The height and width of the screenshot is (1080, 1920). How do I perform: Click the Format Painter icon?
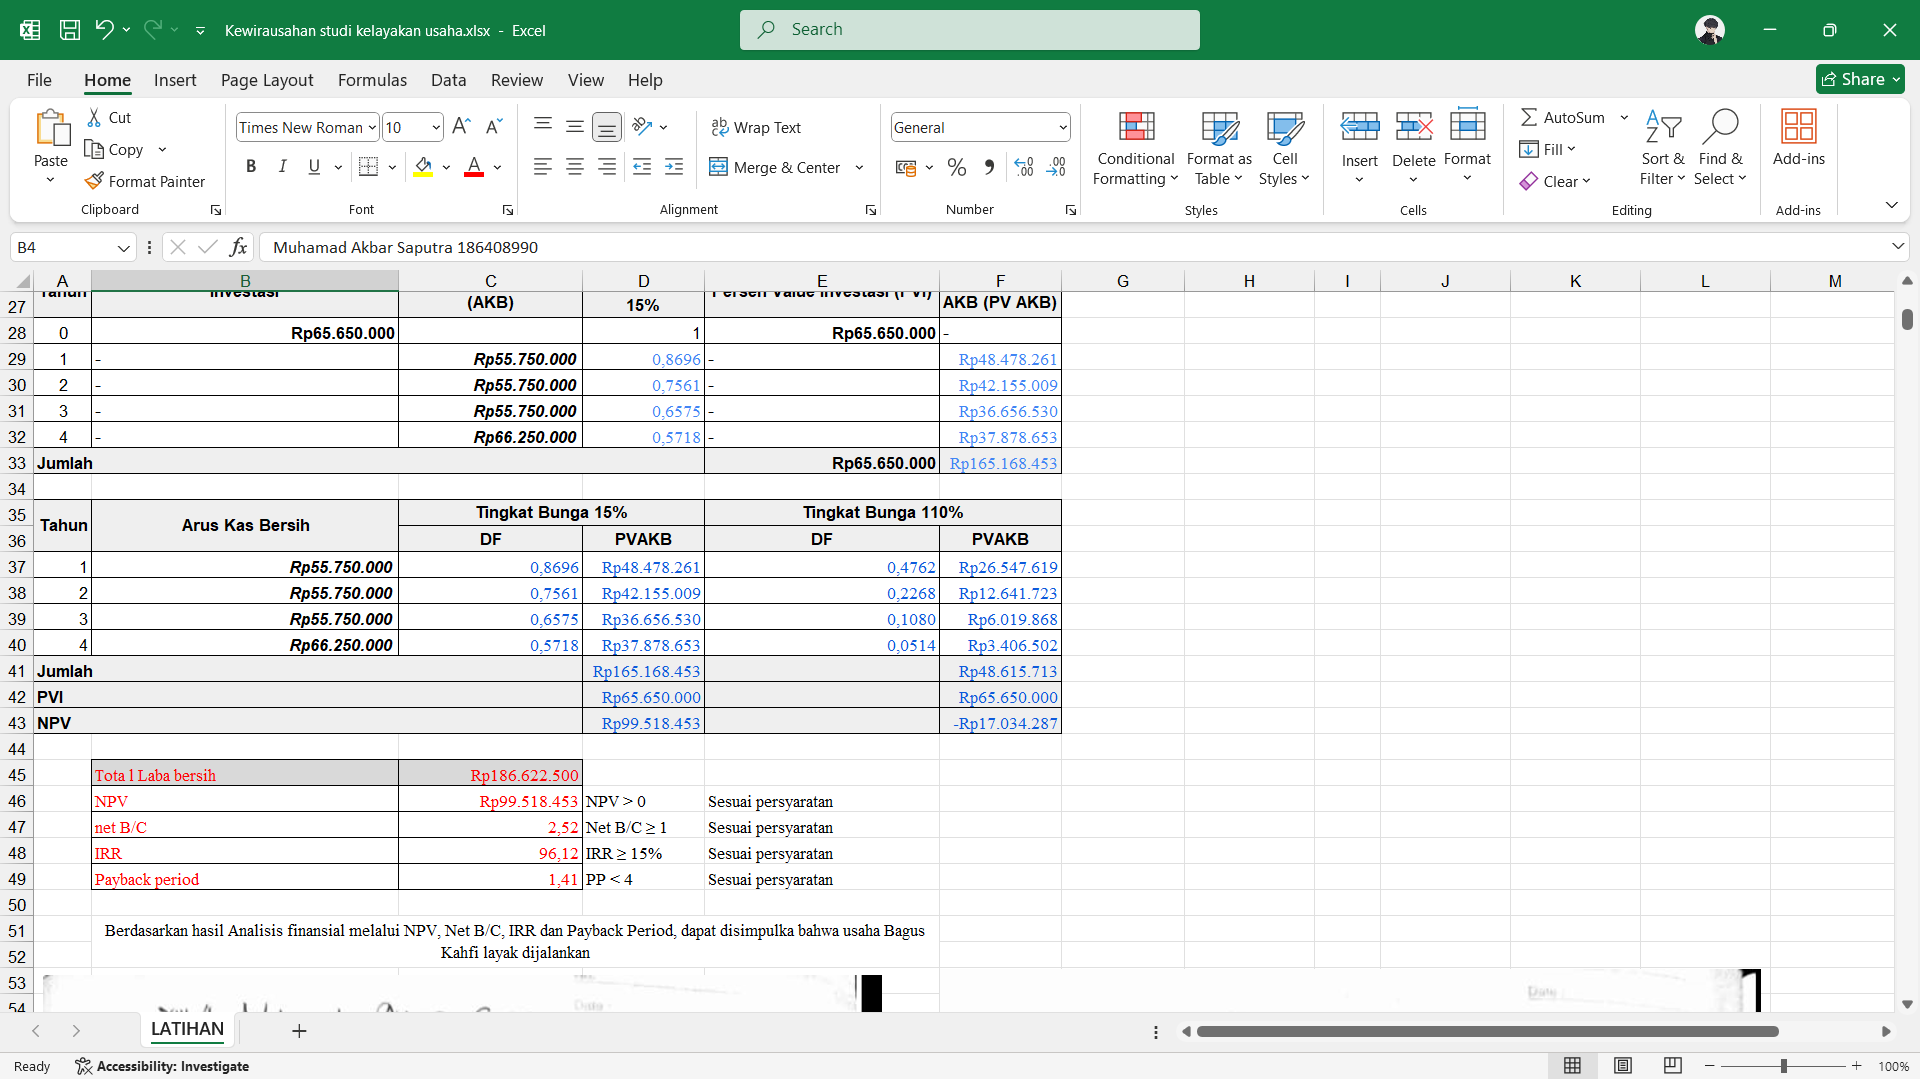click(95, 181)
